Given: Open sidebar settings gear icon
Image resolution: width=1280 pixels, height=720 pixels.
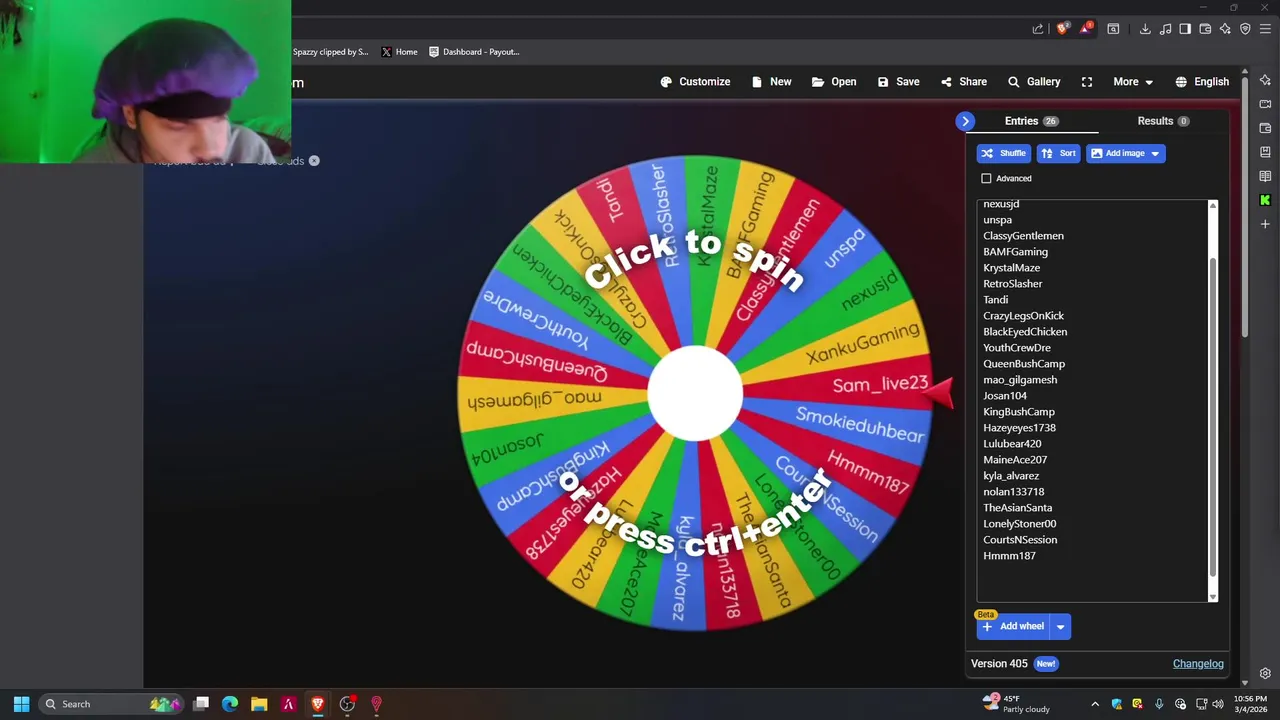Looking at the screenshot, I should [1265, 674].
